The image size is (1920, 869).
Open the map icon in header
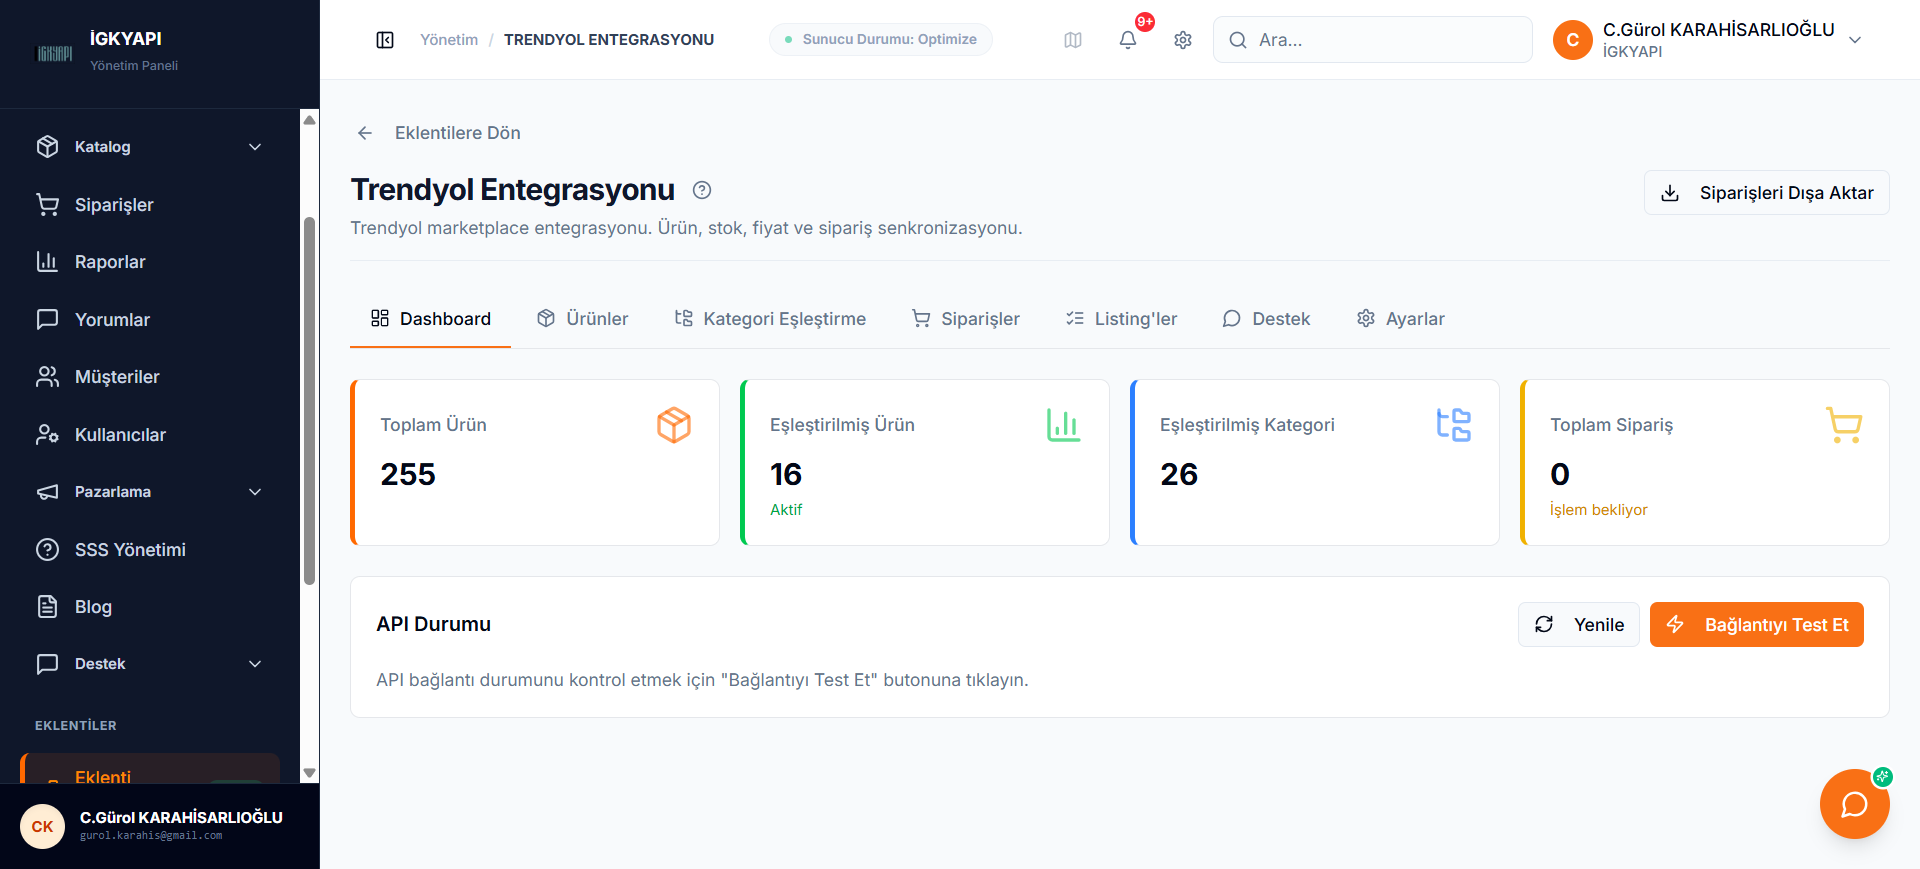pos(1073,40)
